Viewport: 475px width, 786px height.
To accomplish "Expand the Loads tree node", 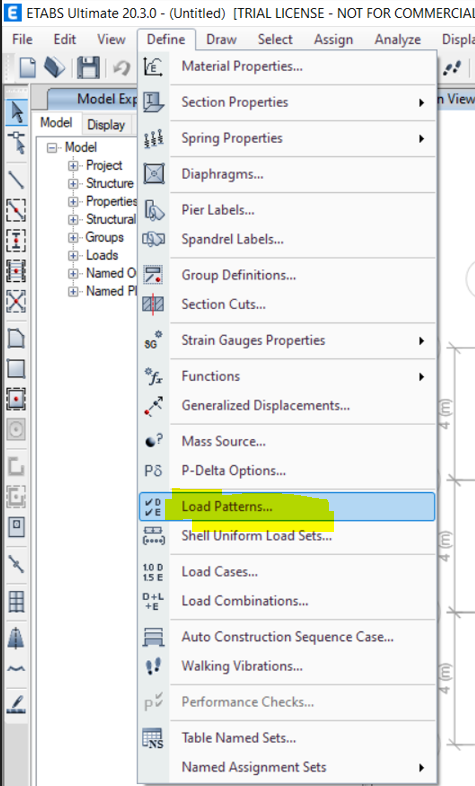I will point(73,255).
